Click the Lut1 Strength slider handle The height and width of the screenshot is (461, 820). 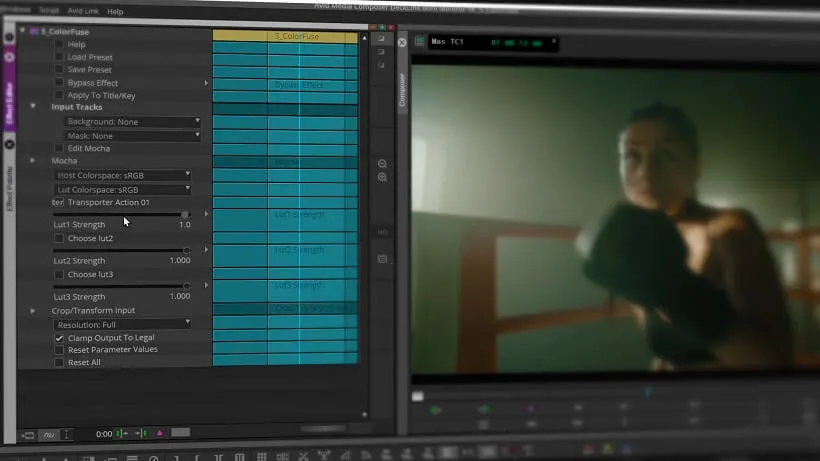(185, 215)
